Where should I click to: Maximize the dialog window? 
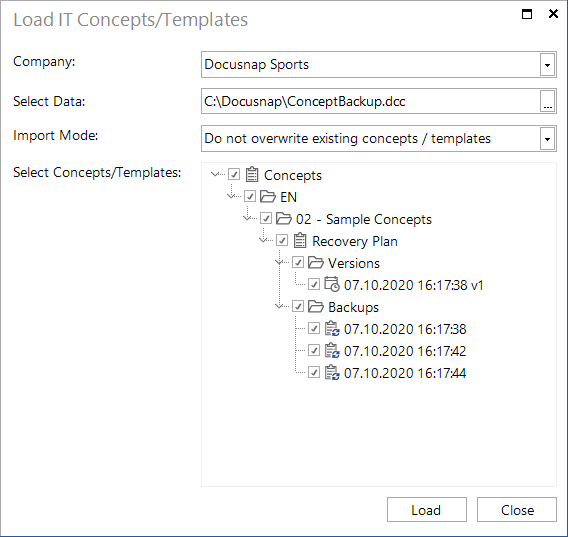click(x=527, y=14)
